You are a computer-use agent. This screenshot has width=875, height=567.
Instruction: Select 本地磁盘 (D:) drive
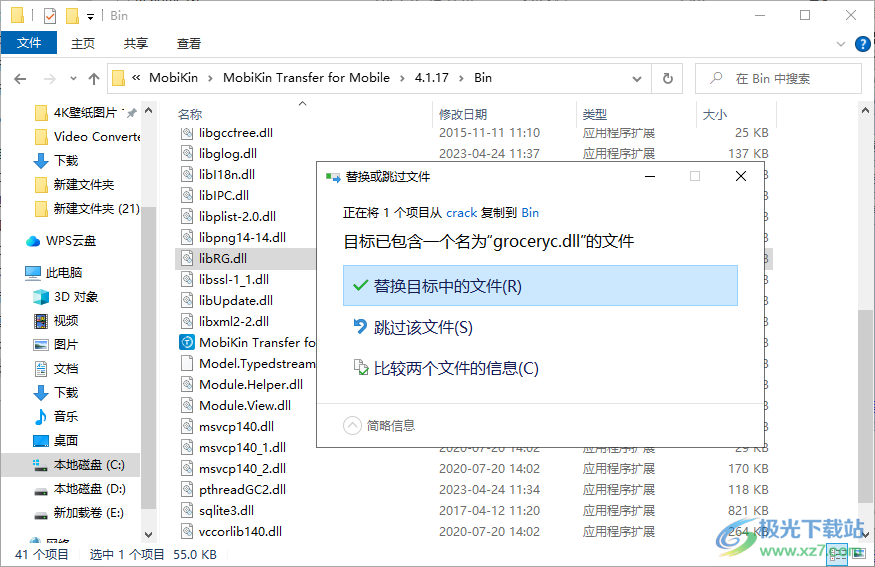79,489
